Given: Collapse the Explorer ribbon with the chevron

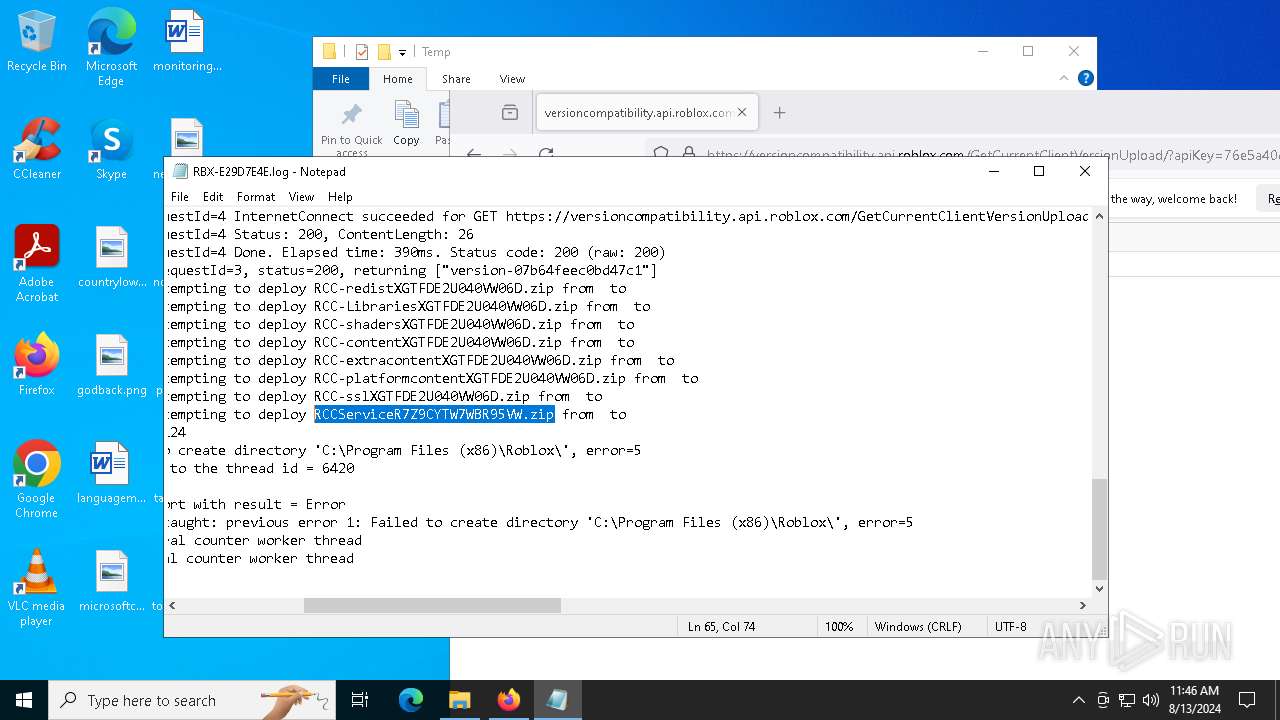Looking at the screenshot, I should (1066, 78).
